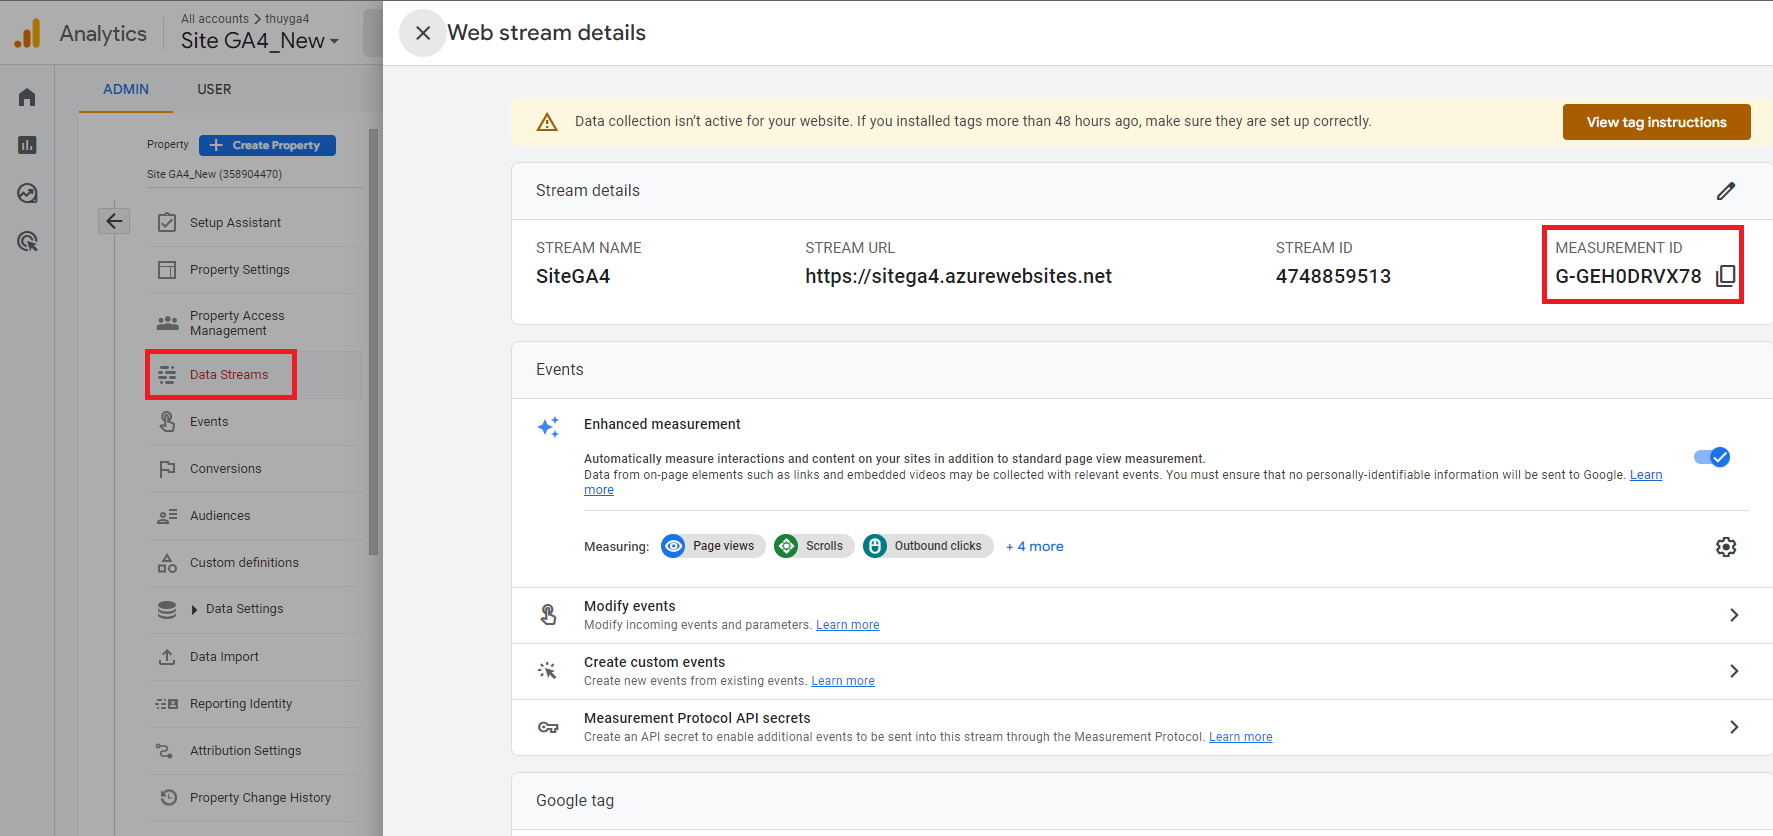The image size is (1773, 836).
Task: Open enhanced measurement settings gear
Action: 1725,547
